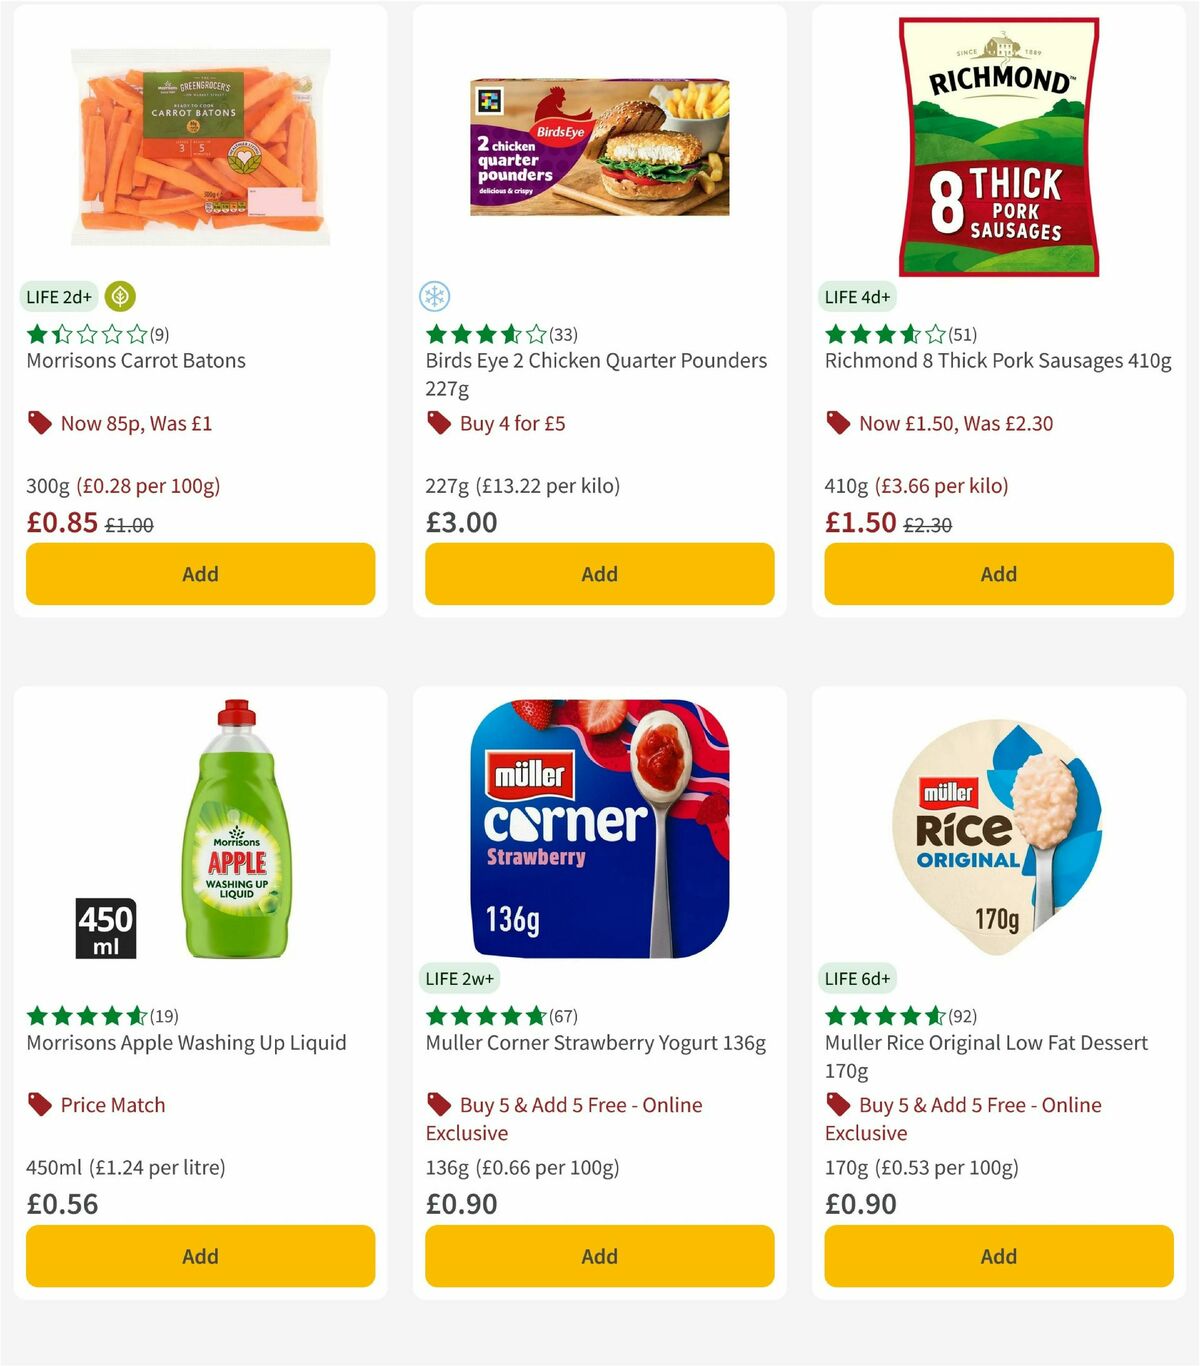
Task: Click the '£1.24 per litre' unit price text
Action: click(156, 1167)
